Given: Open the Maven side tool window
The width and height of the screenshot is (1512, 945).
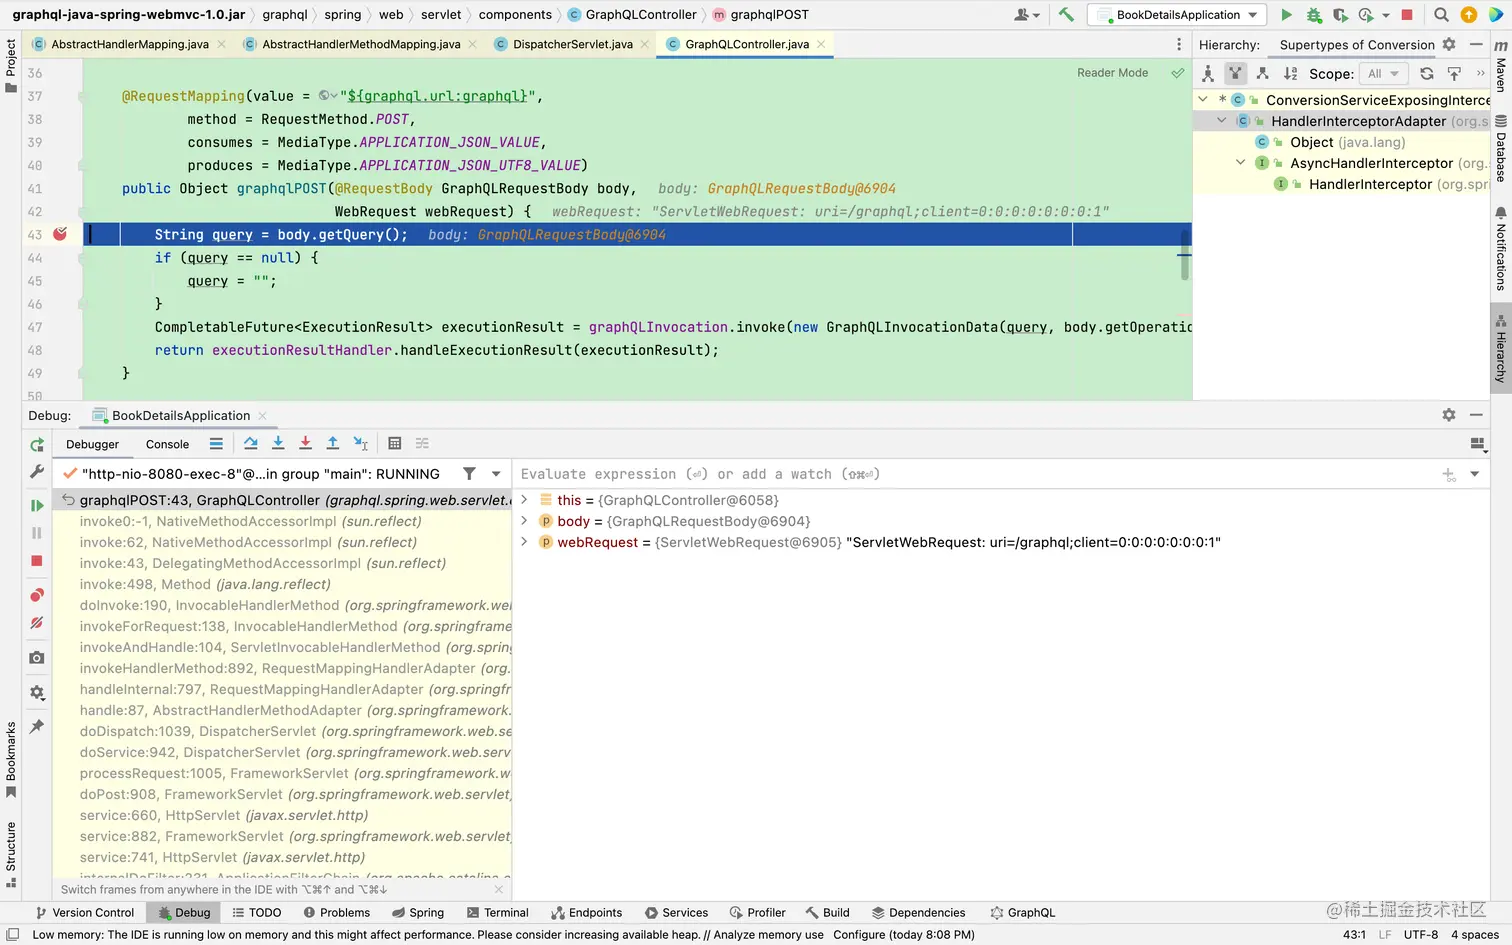Looking at the screenshot, I should pos(1501,66).
